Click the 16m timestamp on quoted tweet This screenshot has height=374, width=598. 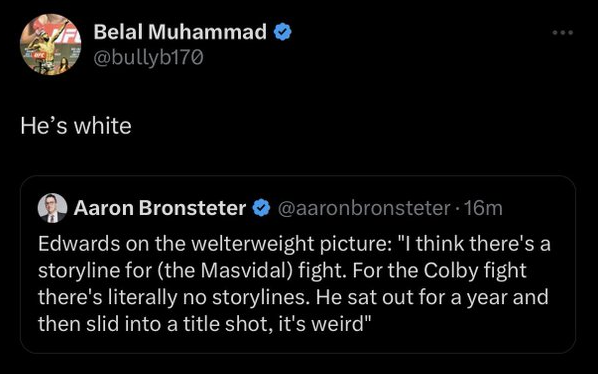click(x=483, y=208)
